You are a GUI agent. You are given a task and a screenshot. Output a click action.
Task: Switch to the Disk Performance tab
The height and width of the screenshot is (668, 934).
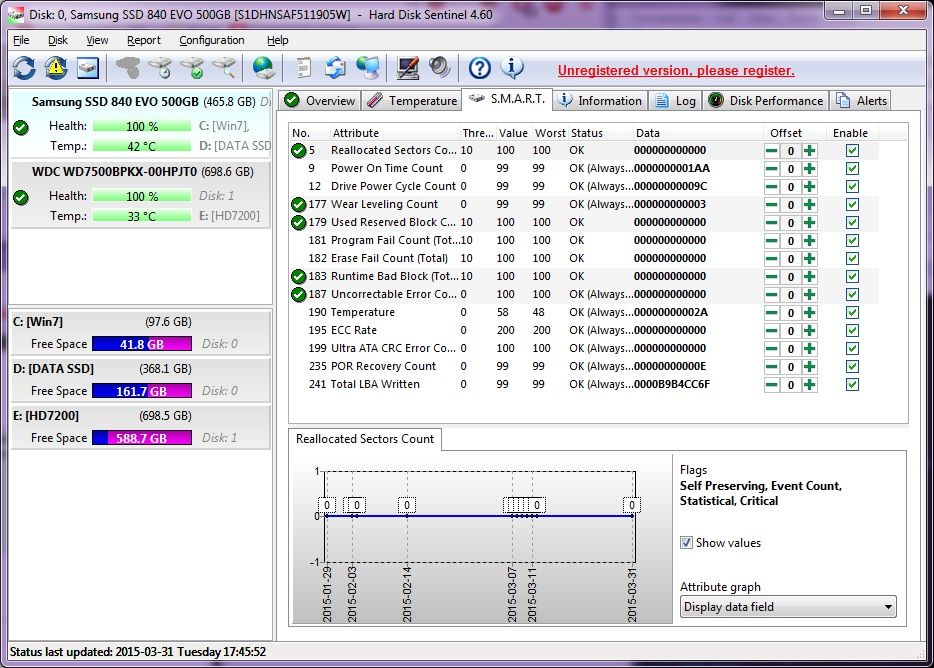[766, 101]
